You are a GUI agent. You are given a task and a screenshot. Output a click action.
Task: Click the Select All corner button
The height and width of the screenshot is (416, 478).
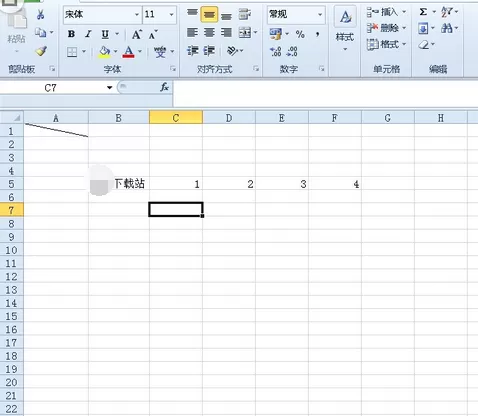[12, 117]
